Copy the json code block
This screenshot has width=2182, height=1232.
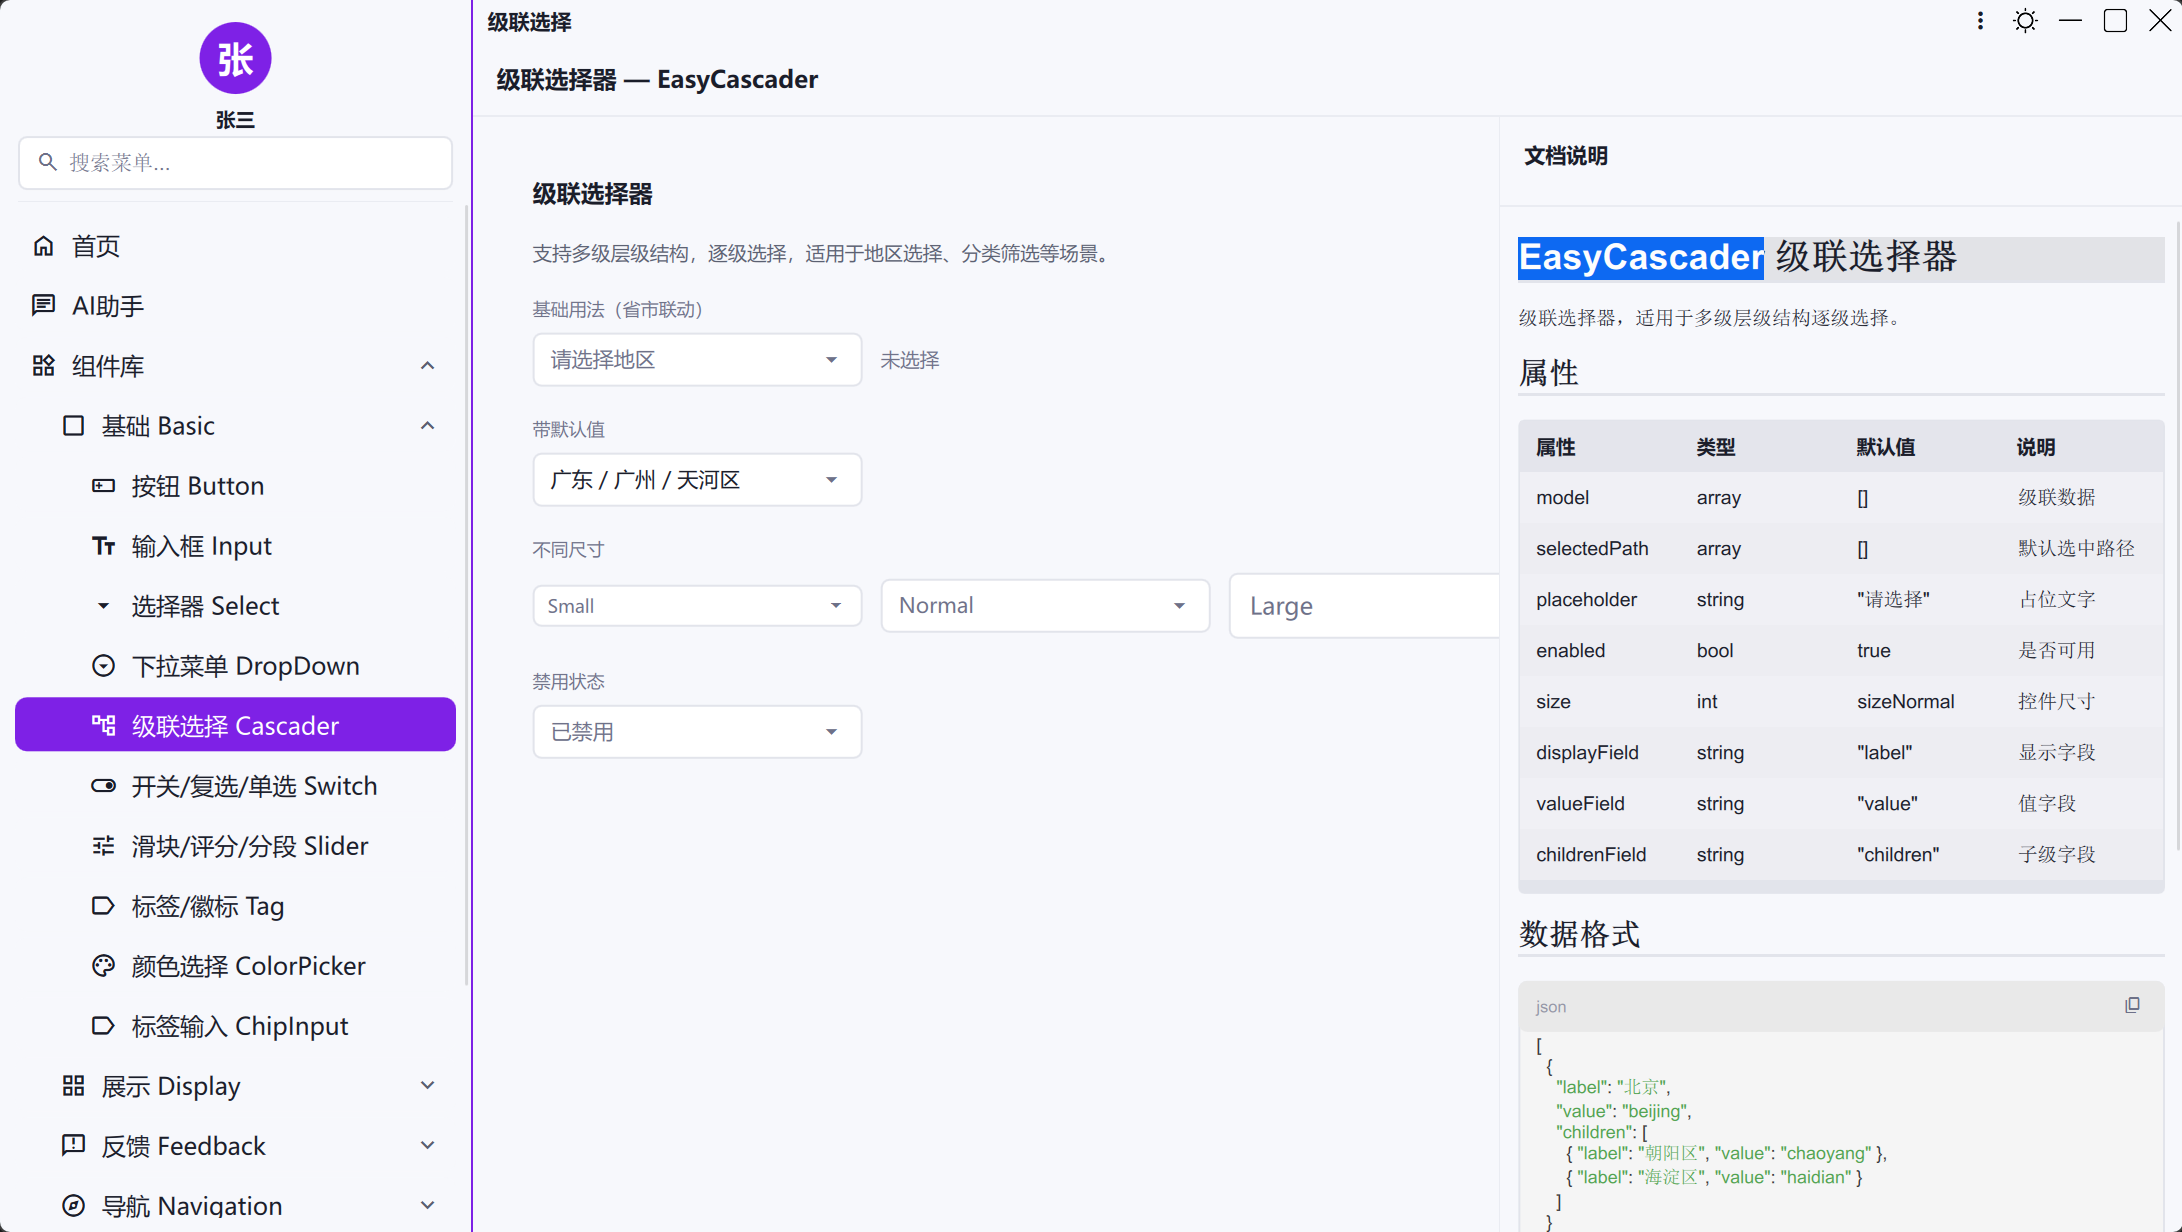(2132, 1005)
